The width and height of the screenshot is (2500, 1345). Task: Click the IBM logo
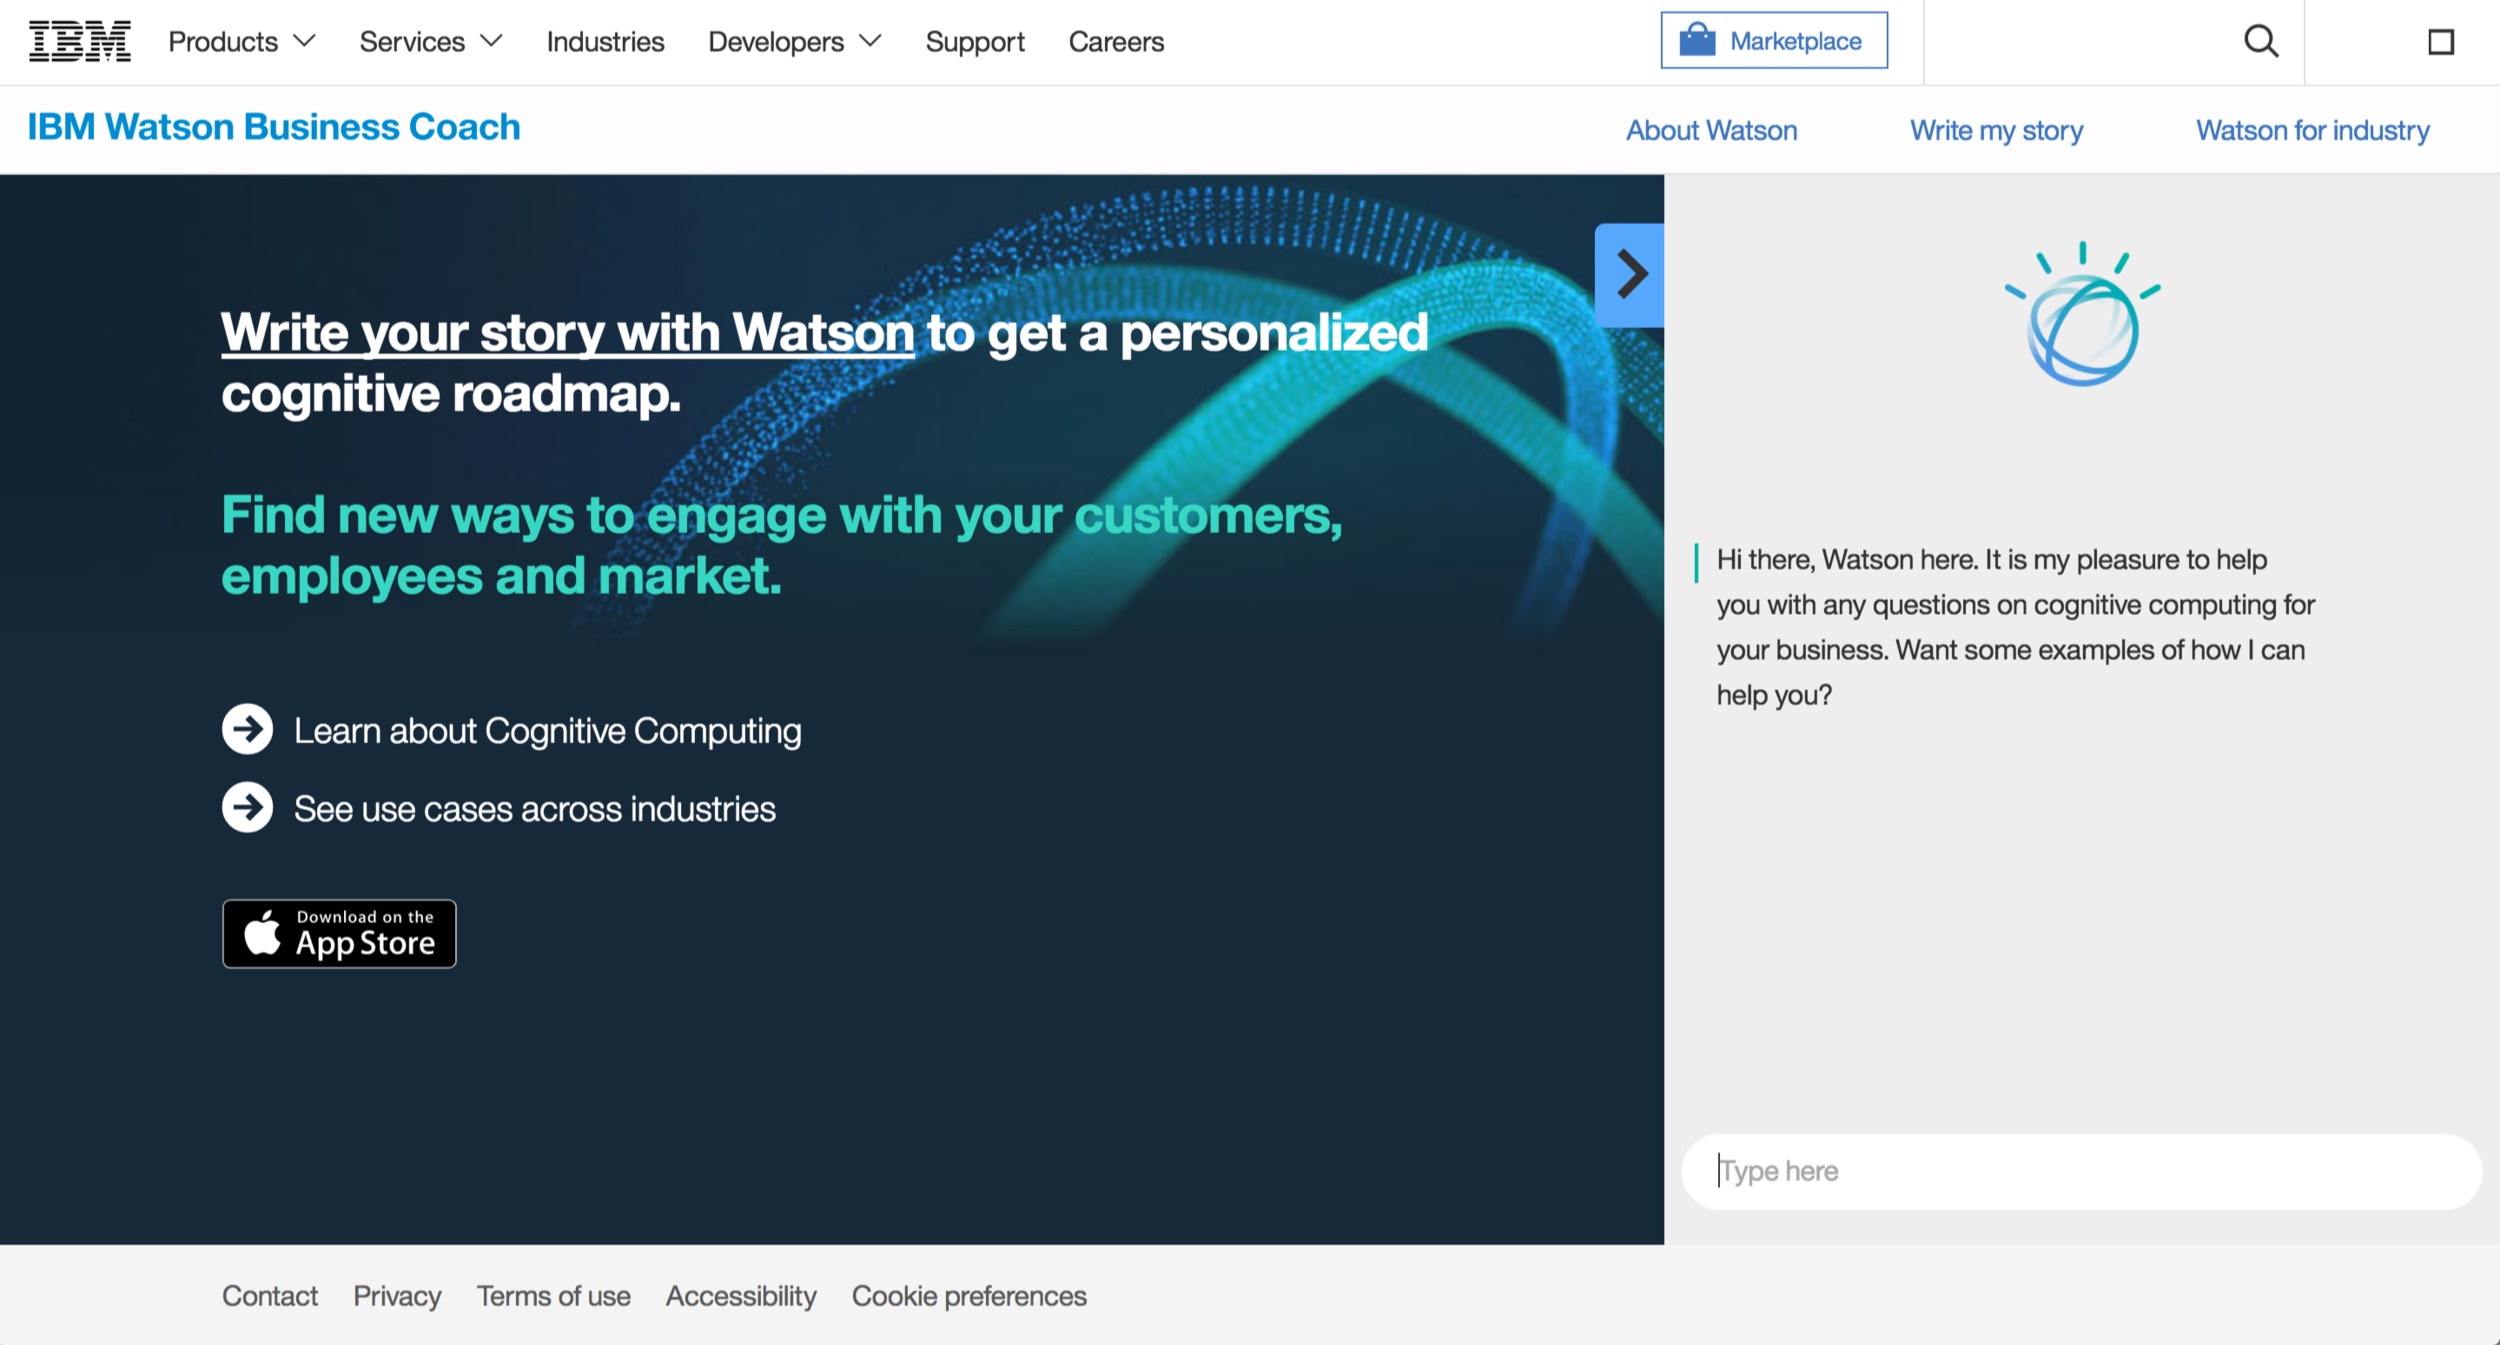tap(80, 41)
